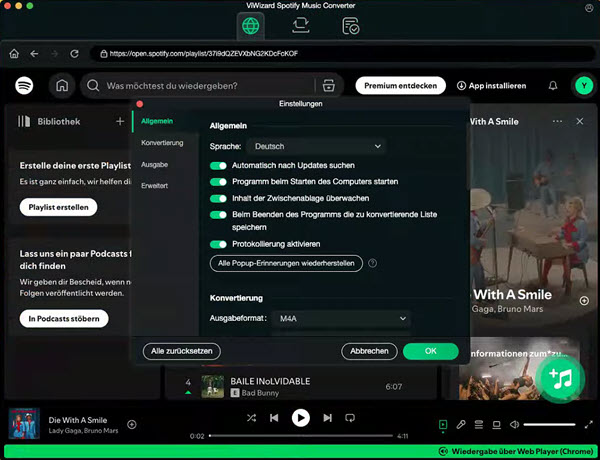Toggle Inhalt der Zwischenablage überwachen
The height and width of the screenshot is (460, 600).
point(218,198)
